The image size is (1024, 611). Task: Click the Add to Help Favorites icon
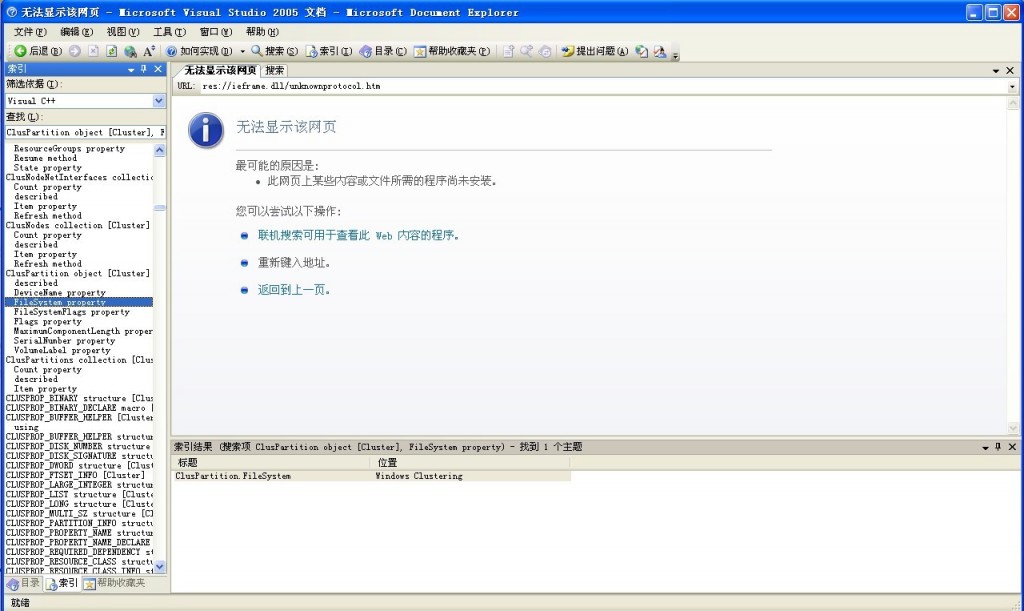click(509, 51)
